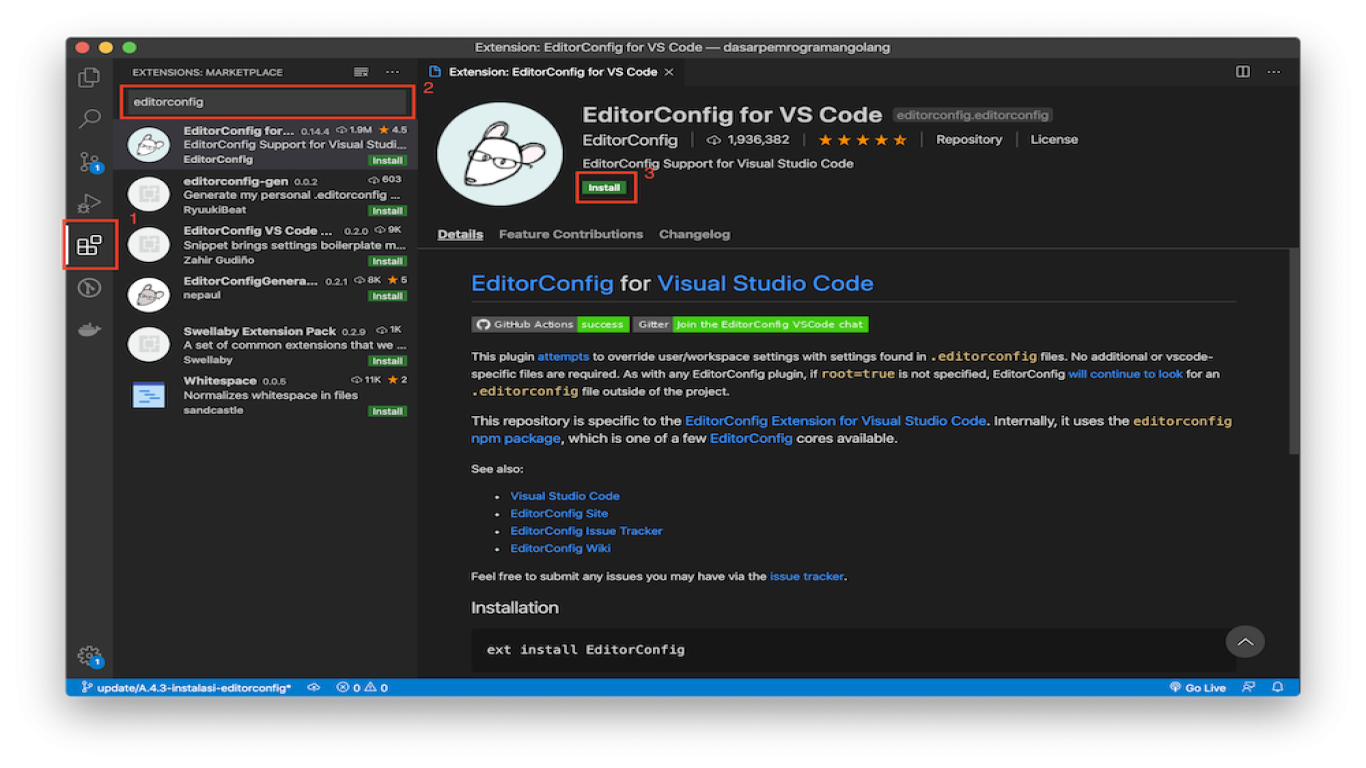Click the details page vertical scrollbar

(1294, 353)
